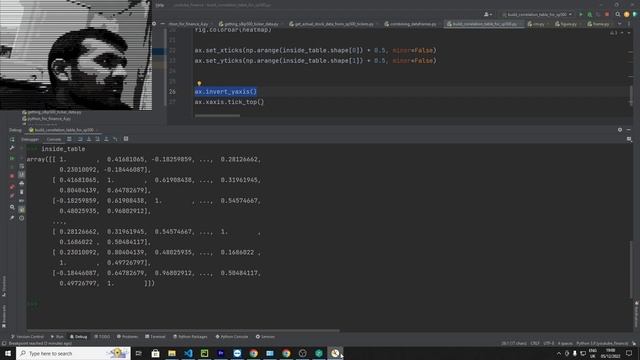This screenshot has width=640, height=360.
Task: Run the current configuration with the green play icon
Action: [581, 15]
